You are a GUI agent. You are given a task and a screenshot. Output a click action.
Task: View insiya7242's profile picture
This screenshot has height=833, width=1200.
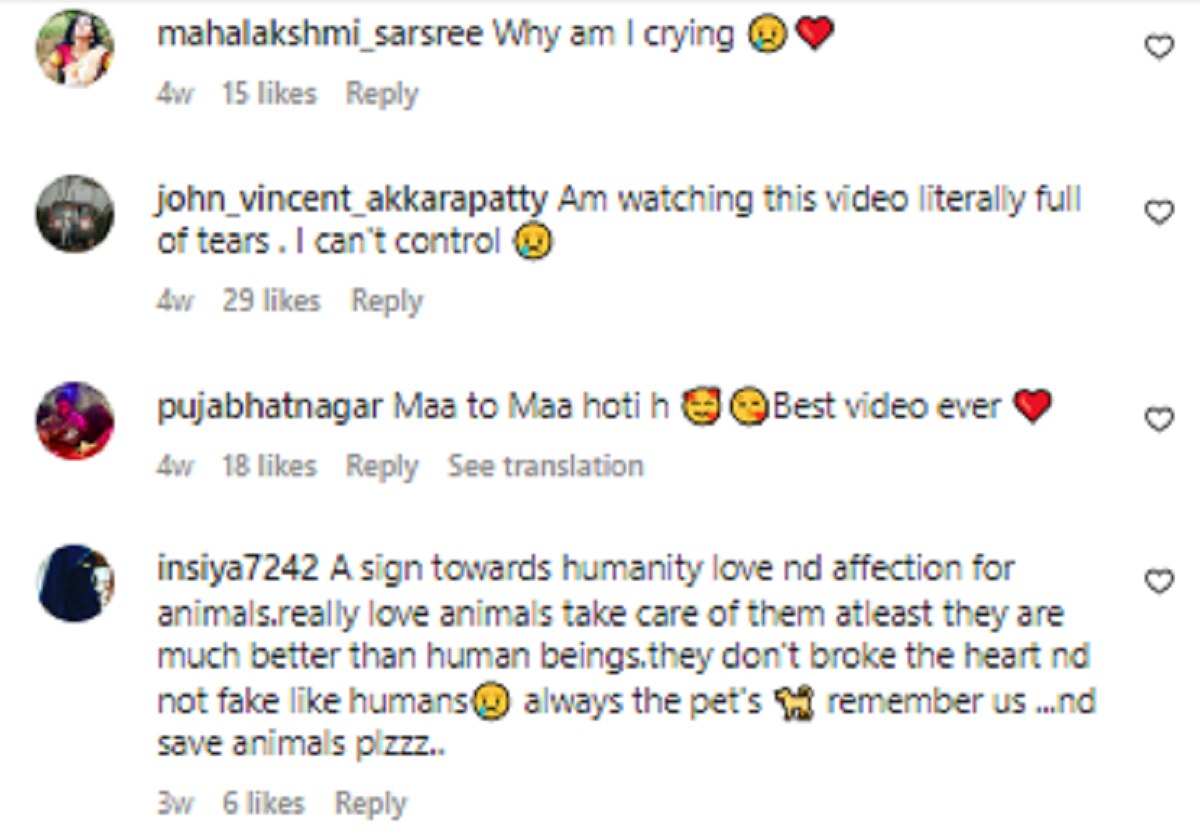tap(75, 583)
